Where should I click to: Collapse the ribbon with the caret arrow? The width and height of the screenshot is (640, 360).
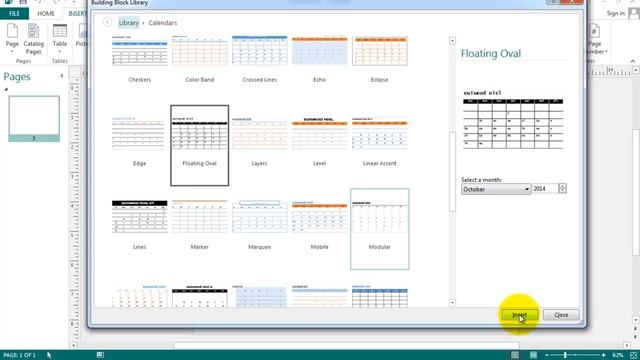633,61
